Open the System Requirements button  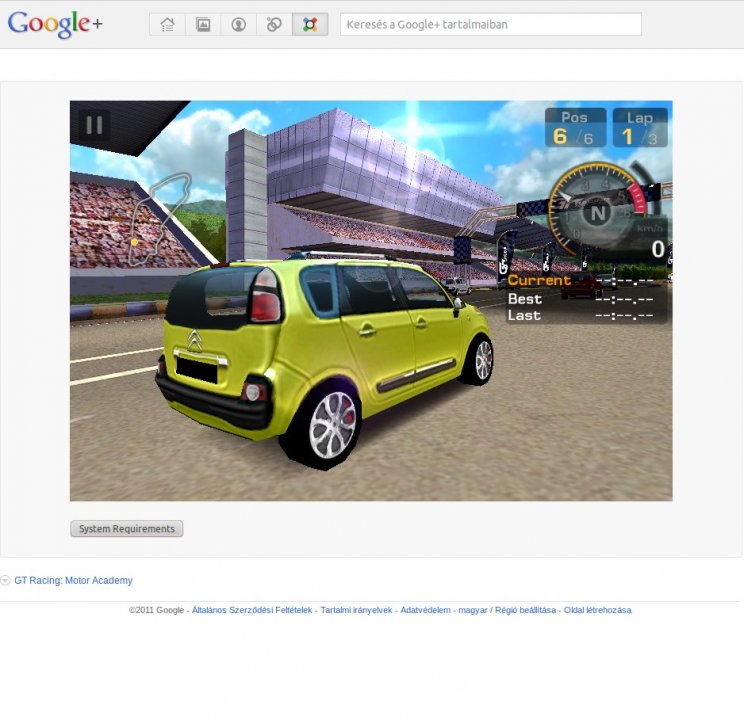pos(127,529)
